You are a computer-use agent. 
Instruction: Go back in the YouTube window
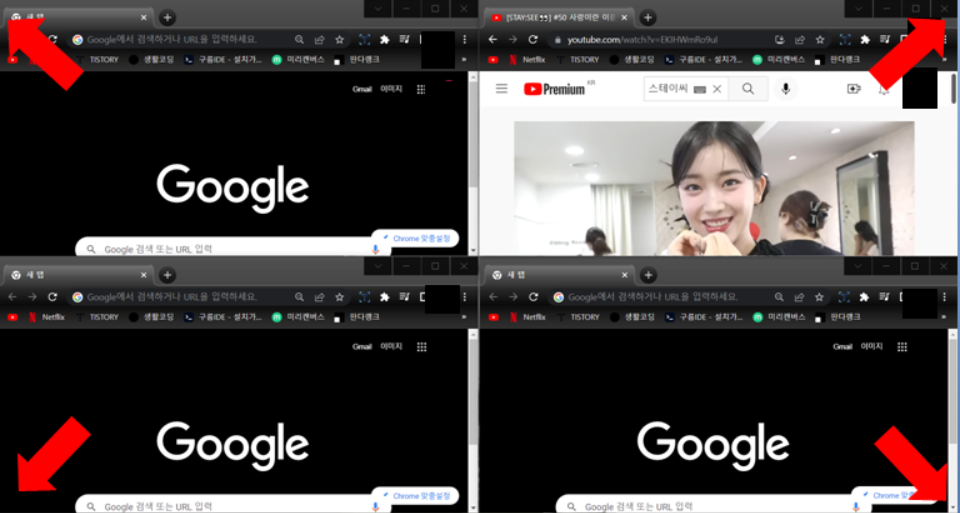(493, 39)
